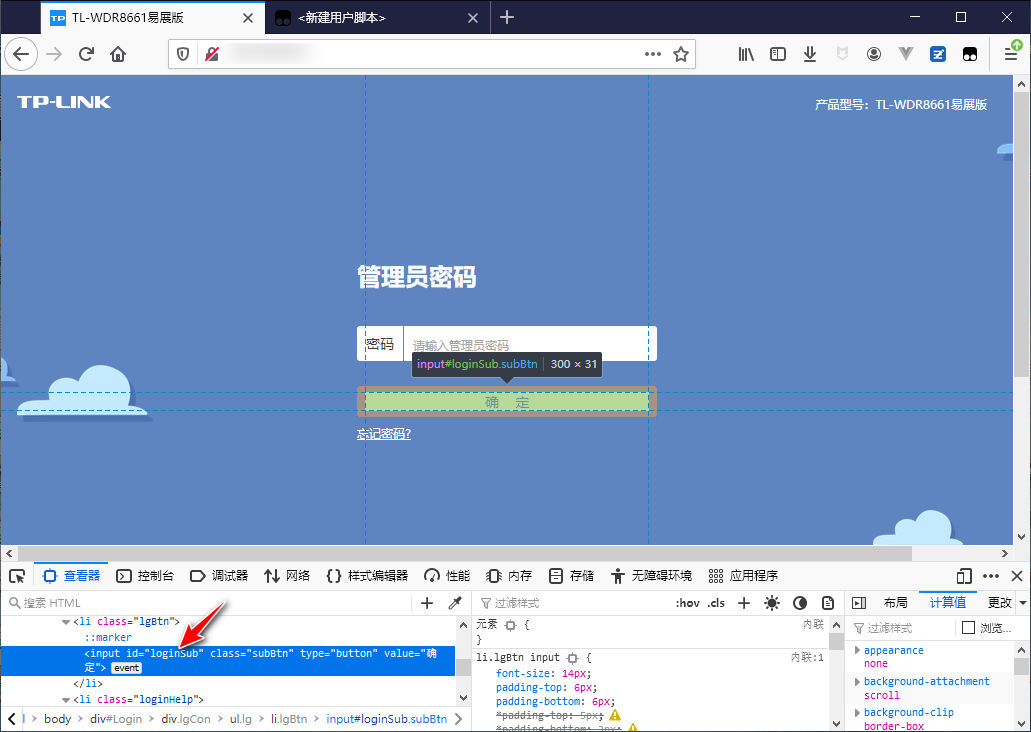The height and width of the screenshot is (732, 1031).
Task: Expand the background-attachment computed property
Action: pos(857,681)
